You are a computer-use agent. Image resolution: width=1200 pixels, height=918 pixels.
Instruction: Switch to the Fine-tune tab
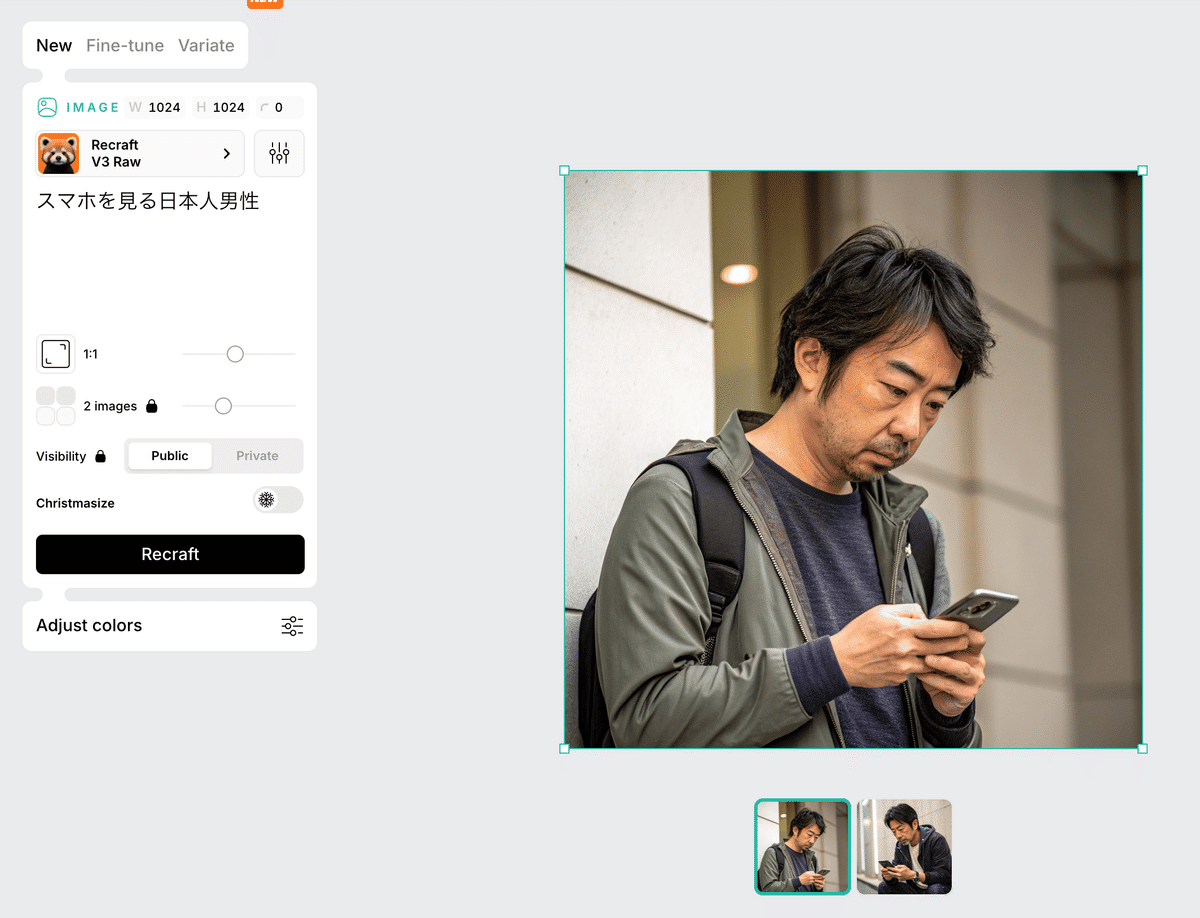click(x=125, y=45)
